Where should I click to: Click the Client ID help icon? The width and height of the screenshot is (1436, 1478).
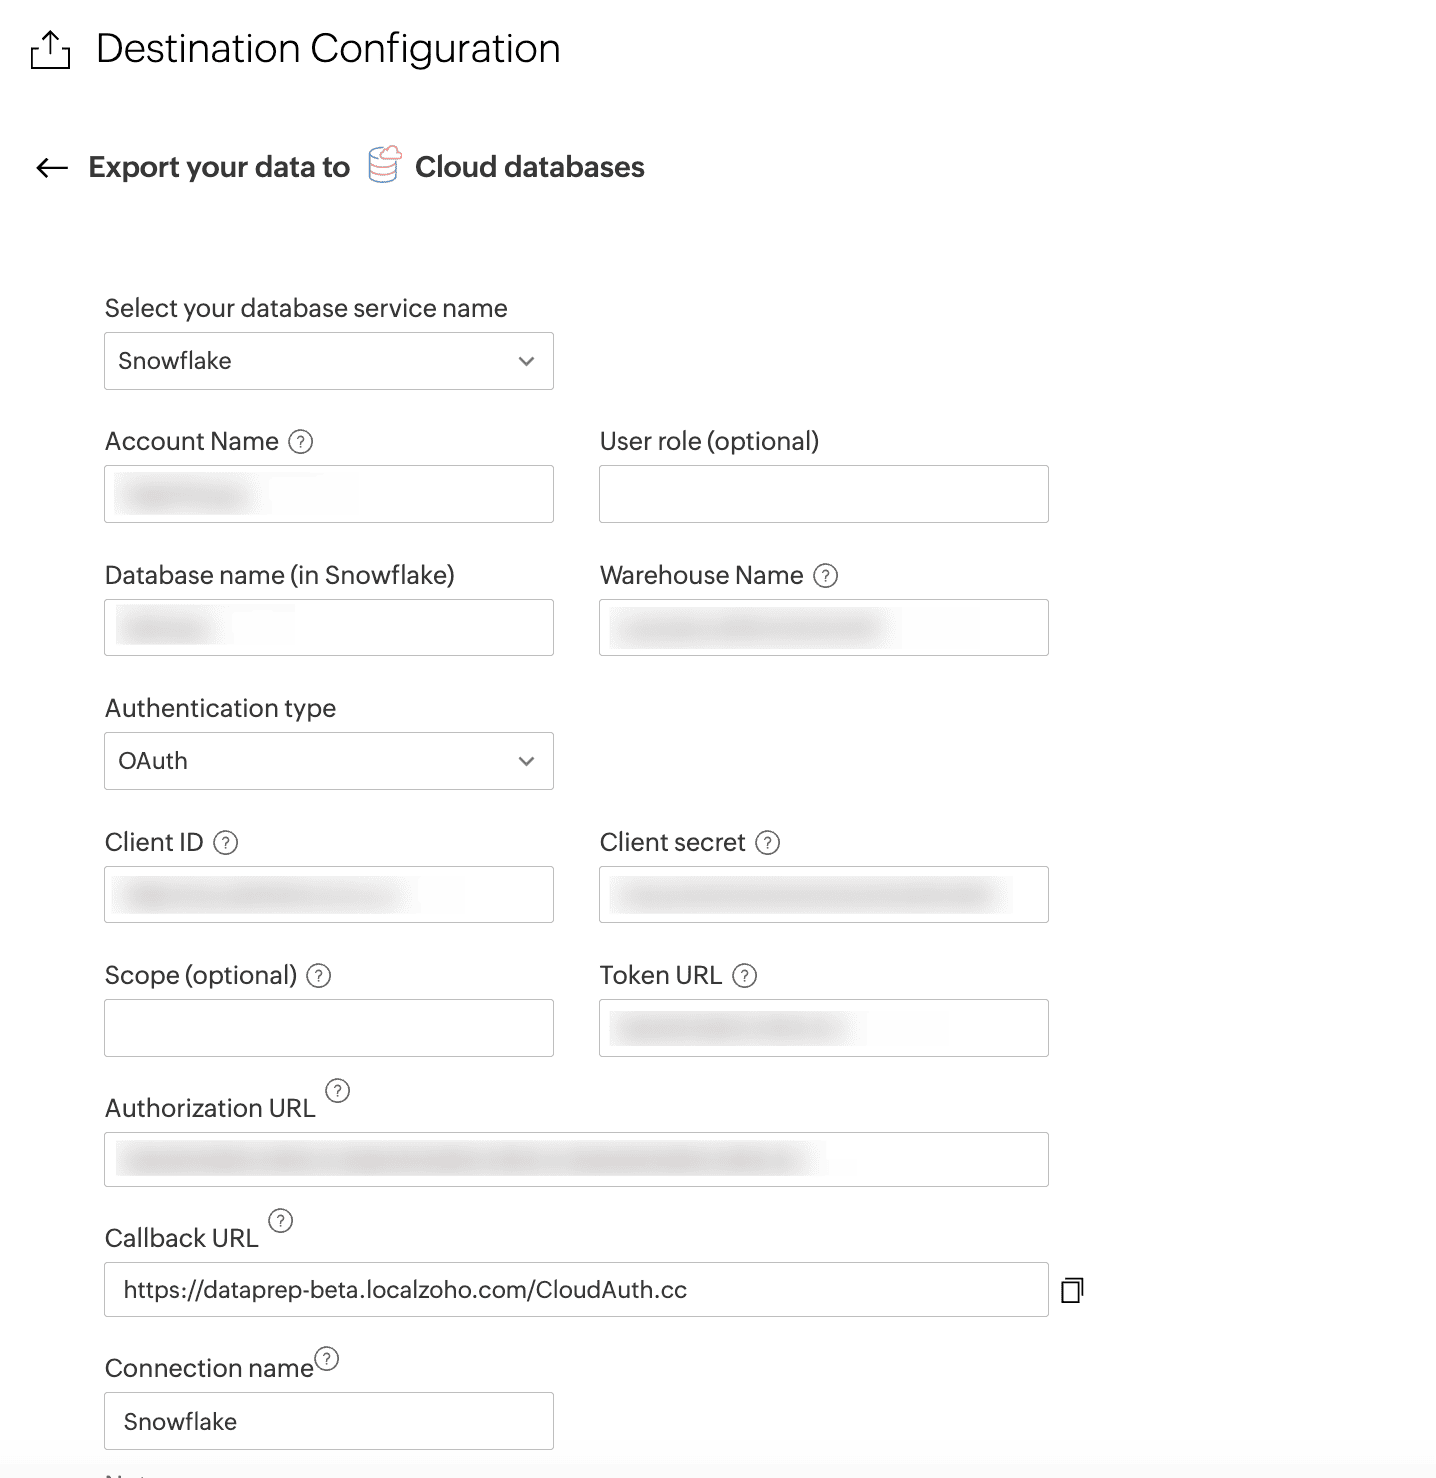coord(226,843)
